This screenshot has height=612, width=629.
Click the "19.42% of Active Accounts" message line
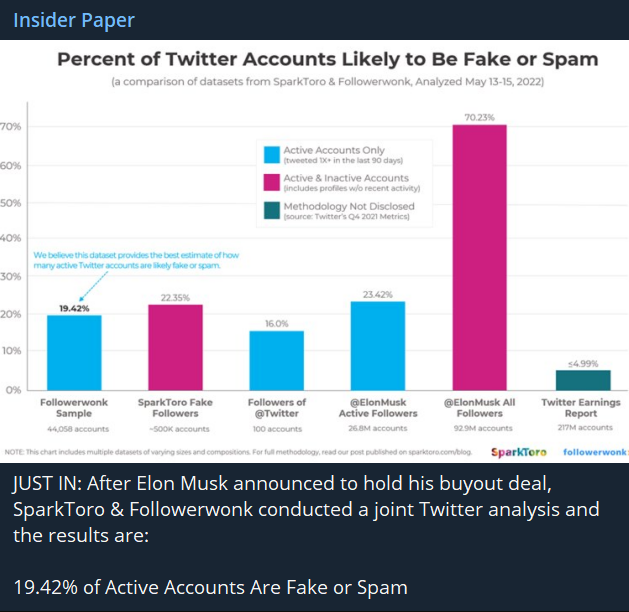coord(212,588)
